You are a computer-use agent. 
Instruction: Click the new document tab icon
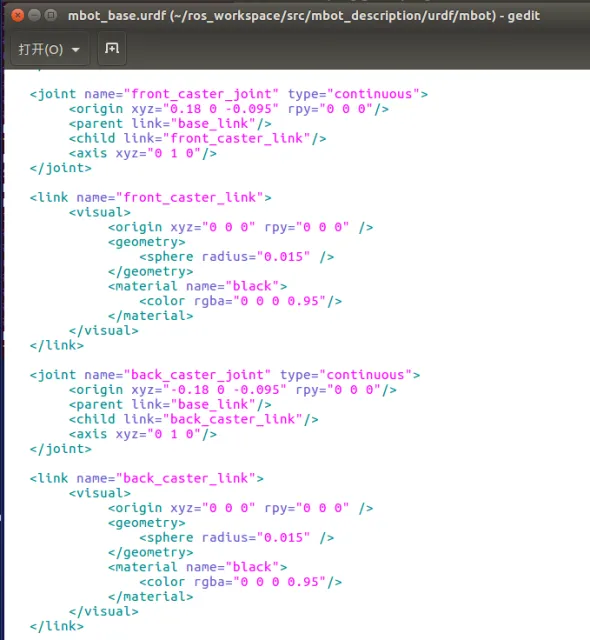(112, 49)
